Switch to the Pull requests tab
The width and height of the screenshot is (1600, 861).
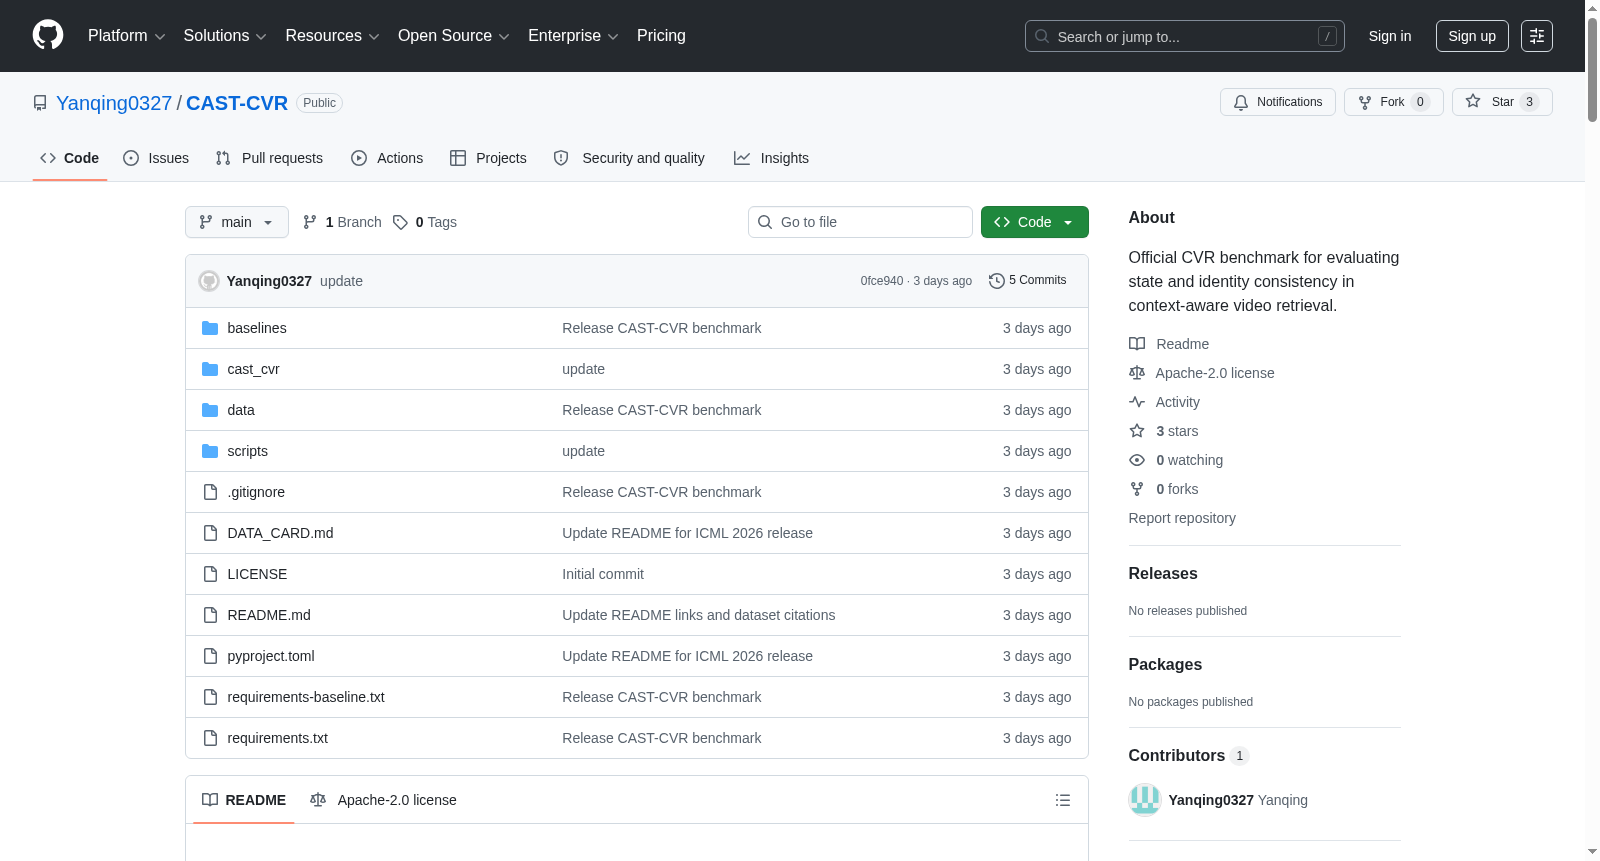269,158
